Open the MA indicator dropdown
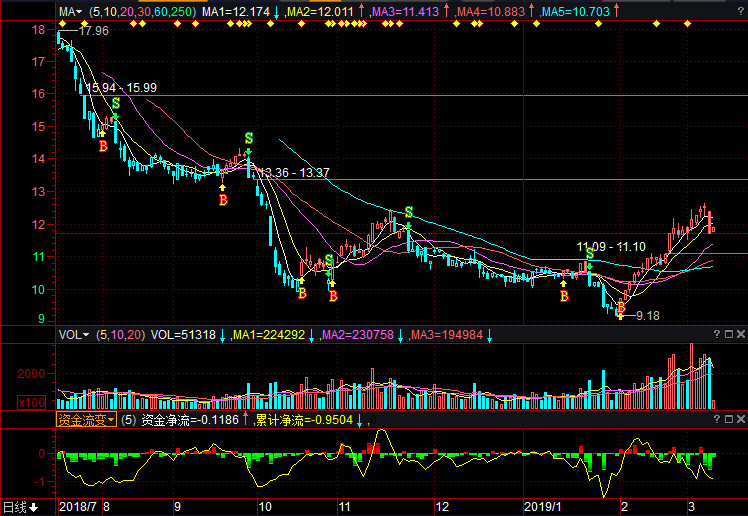 click(x=69, y=12)
